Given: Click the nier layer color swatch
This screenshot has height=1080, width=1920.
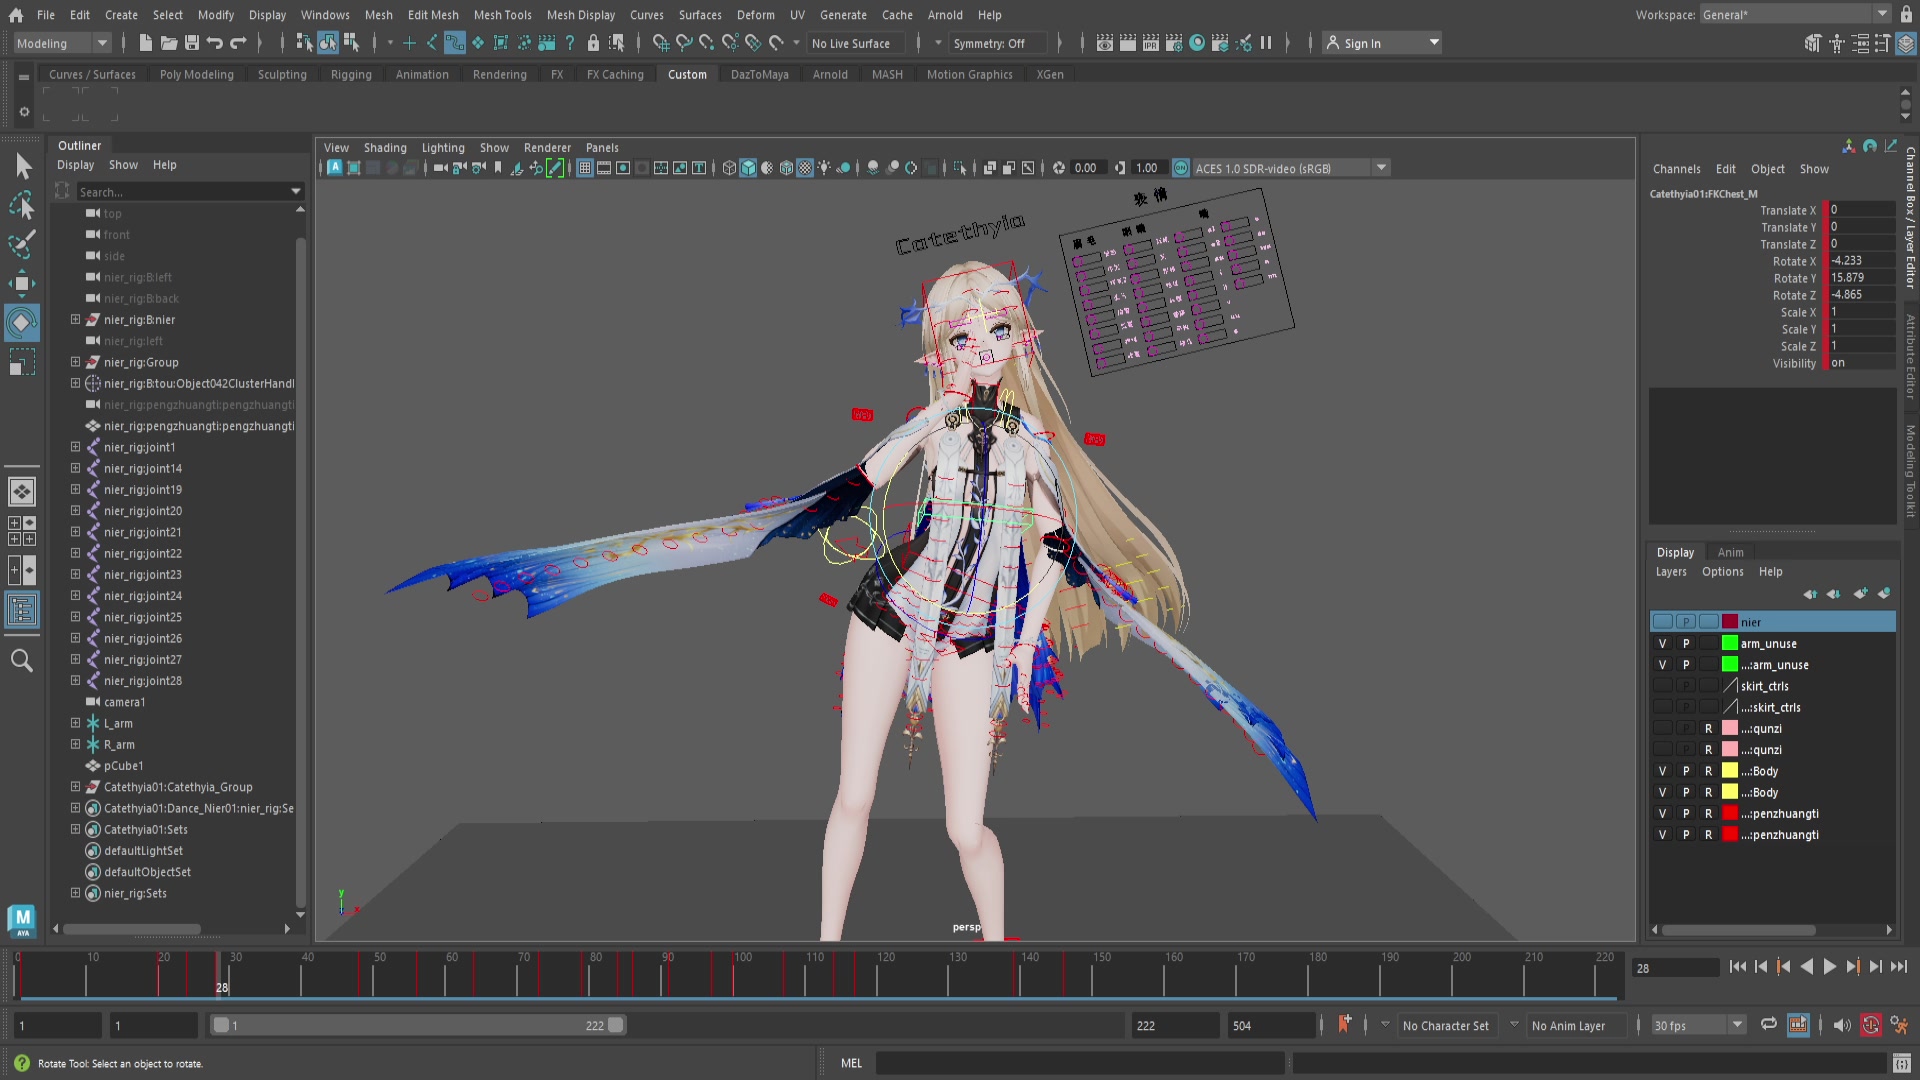Looking at the screenshot, I should tap(1730, 622).
